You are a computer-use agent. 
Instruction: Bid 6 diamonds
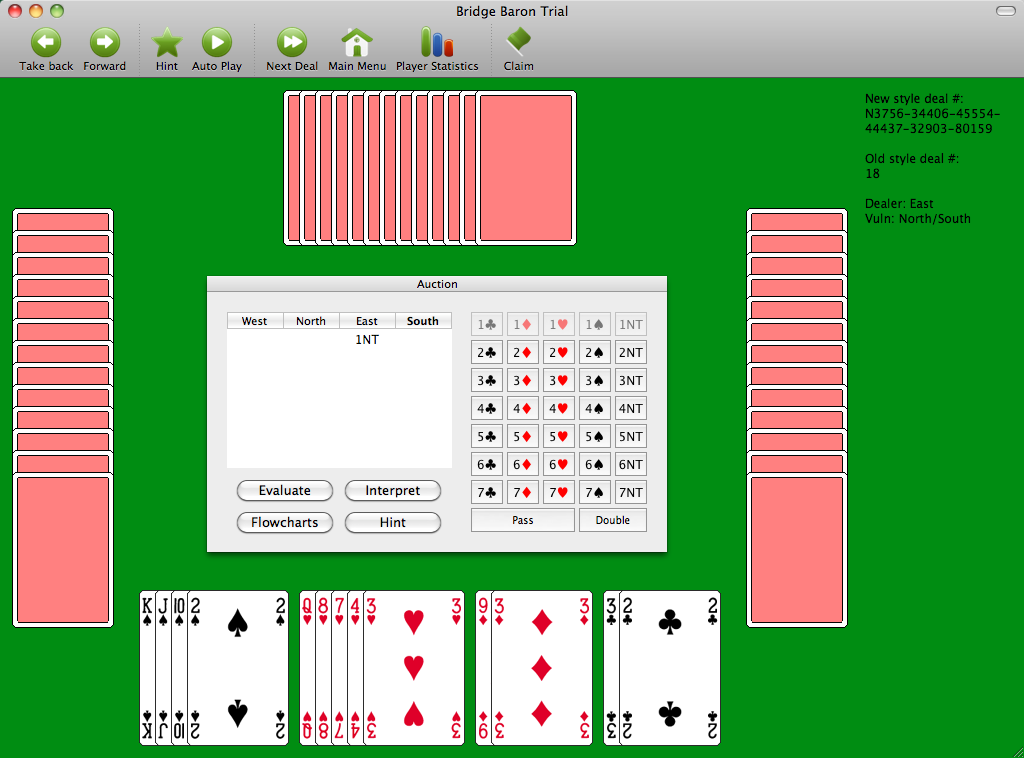pos(522,465)
